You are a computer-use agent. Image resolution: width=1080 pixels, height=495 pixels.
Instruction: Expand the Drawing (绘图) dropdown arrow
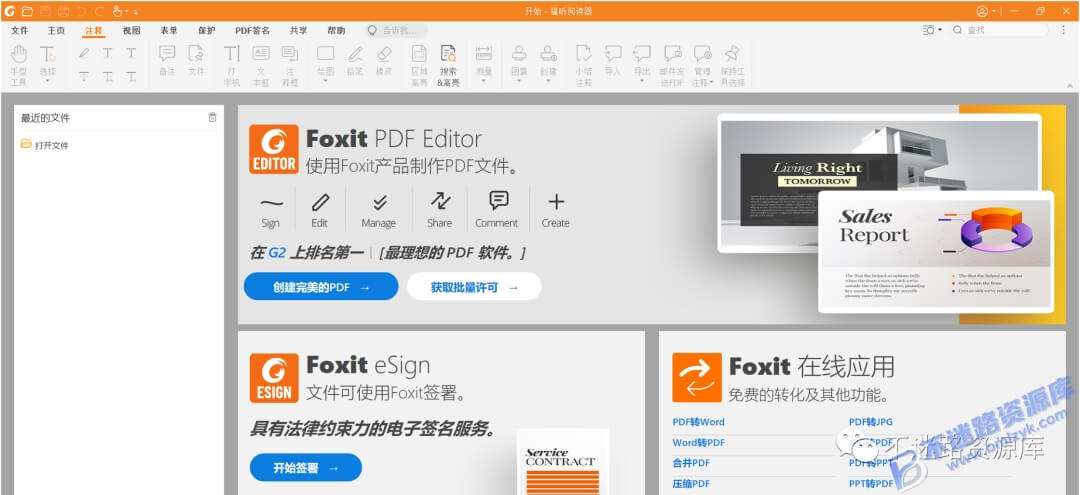point(325,81)
